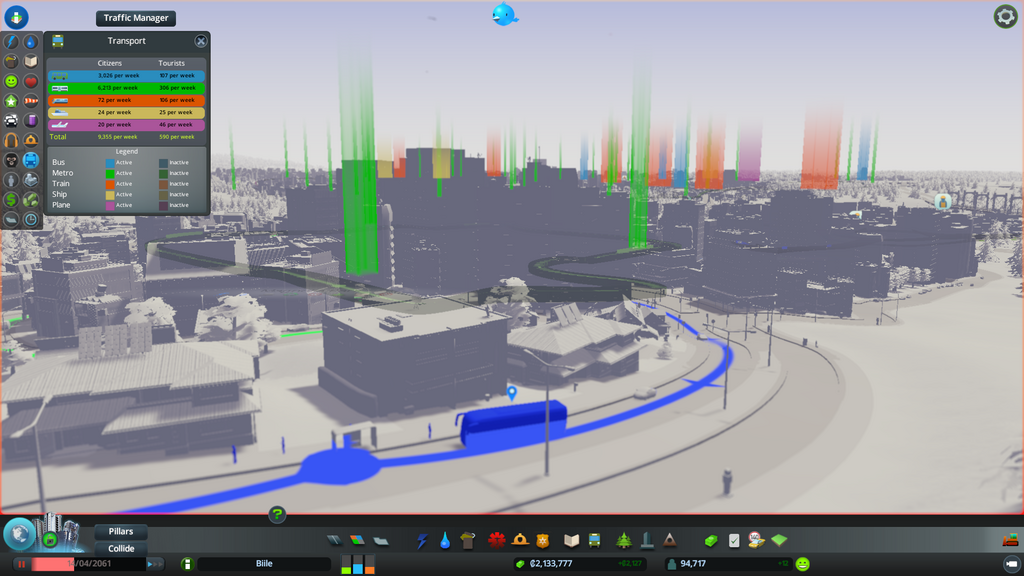
Task: Open the Traffic Manager menu
Action: pyautogui.click(x=136, y=18)
